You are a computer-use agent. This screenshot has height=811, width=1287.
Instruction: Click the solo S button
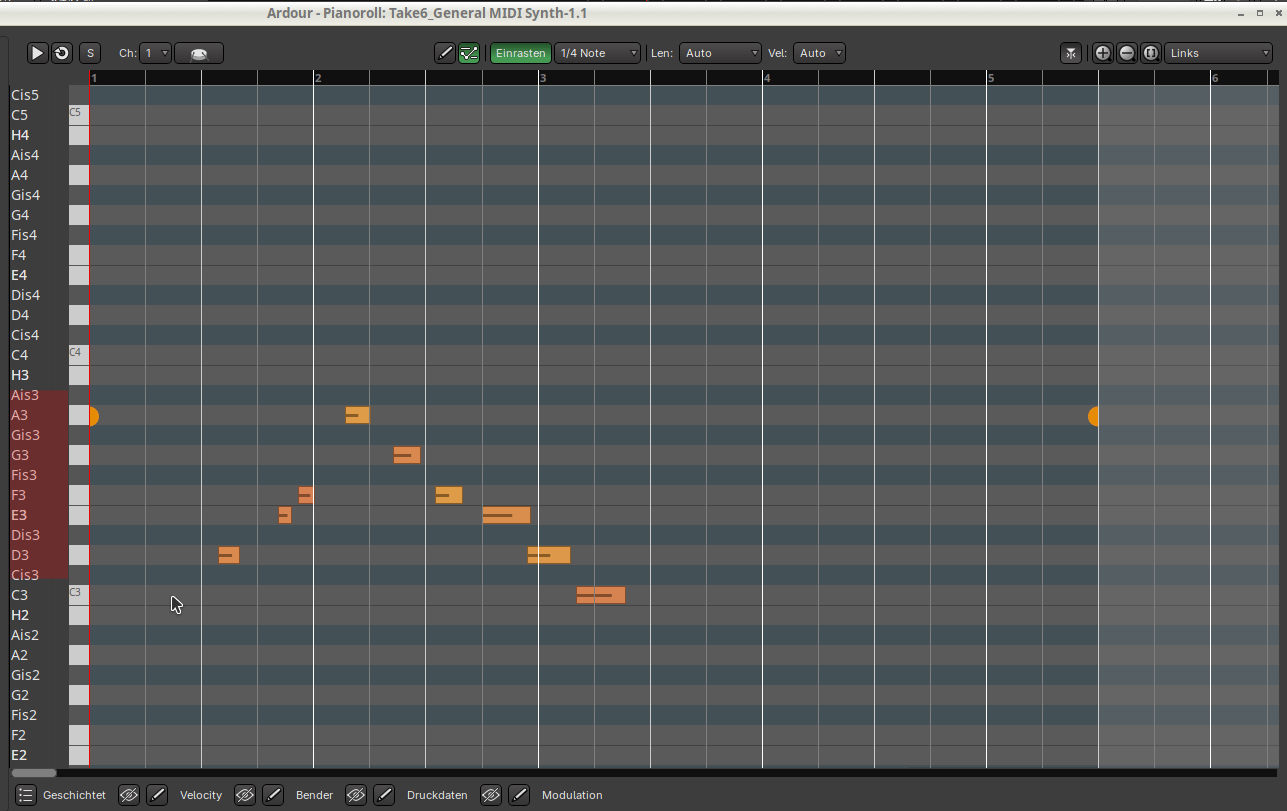90,53
